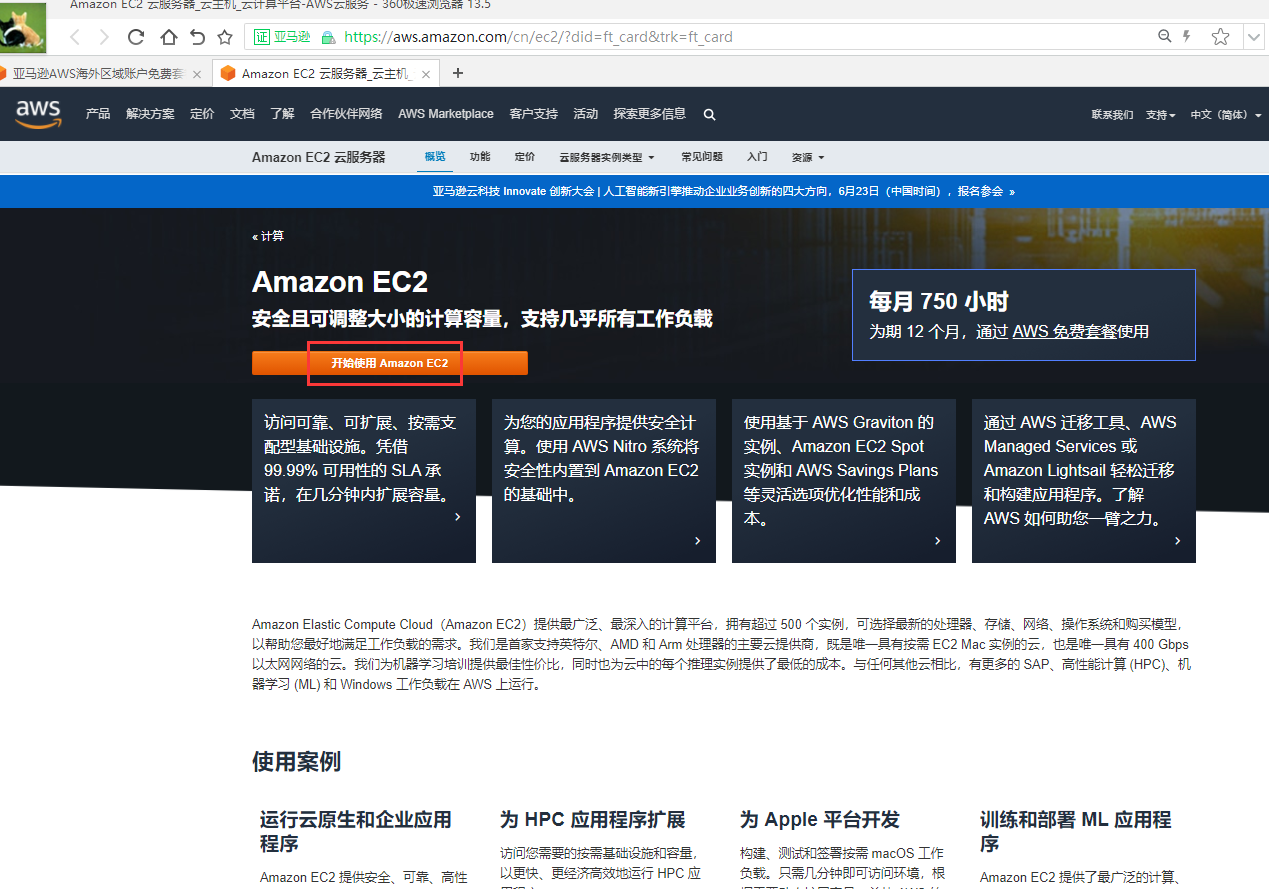Click the AWS 免费套餐 link

[x=1064, y=331]
